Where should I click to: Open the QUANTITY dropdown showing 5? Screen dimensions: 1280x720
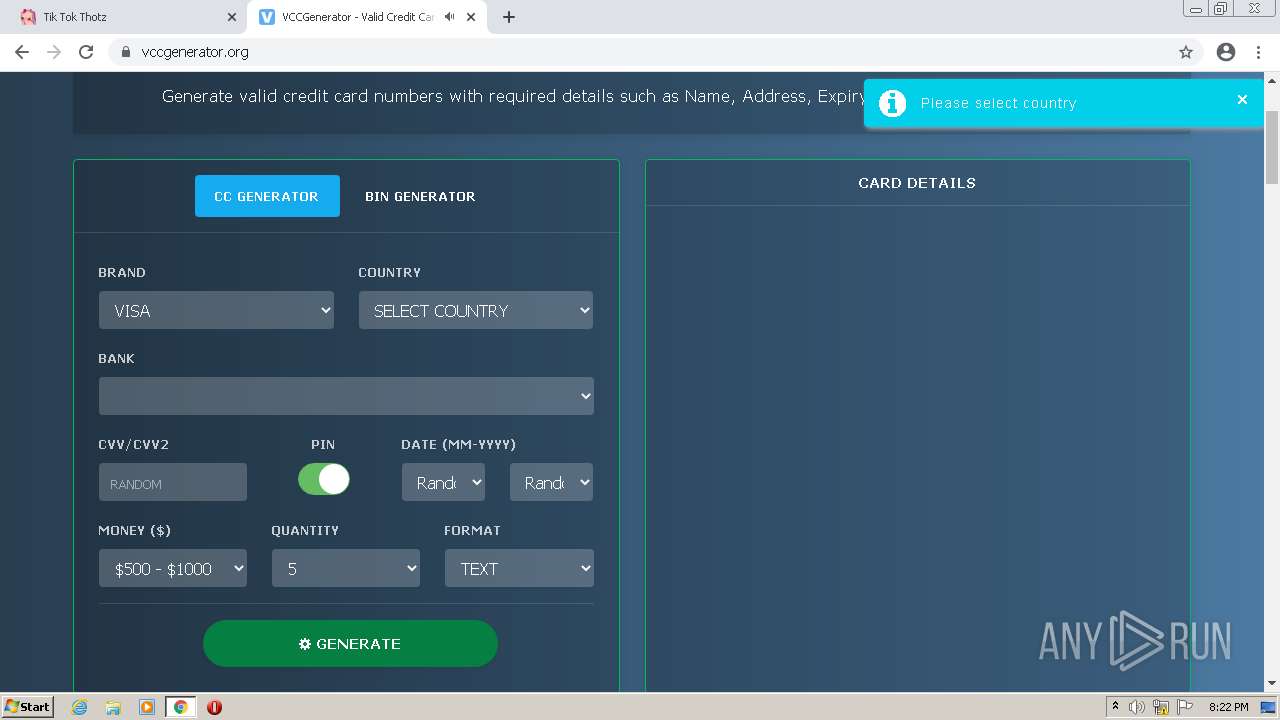(346, 568)
